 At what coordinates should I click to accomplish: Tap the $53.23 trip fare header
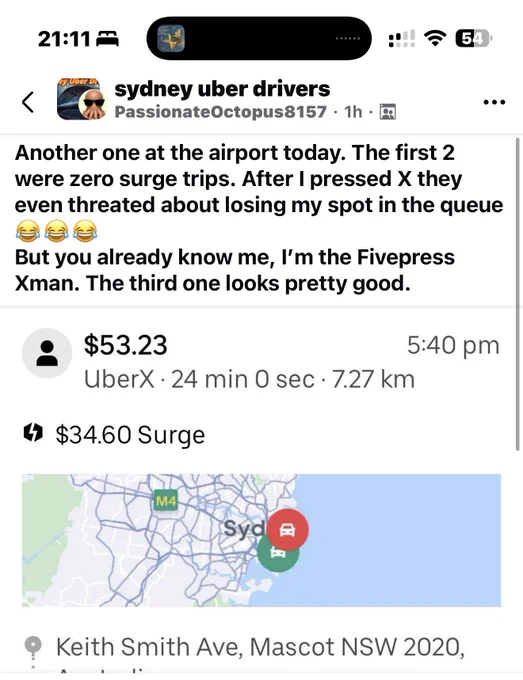click(125, 345)
